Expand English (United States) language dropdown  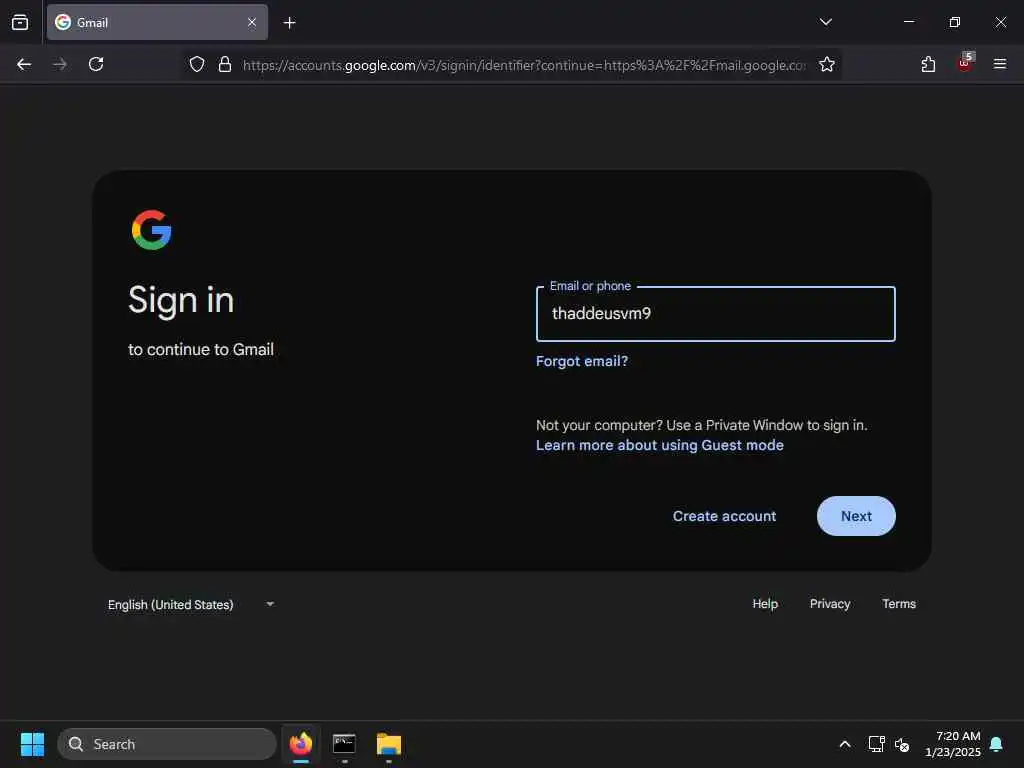coord(191,605)
